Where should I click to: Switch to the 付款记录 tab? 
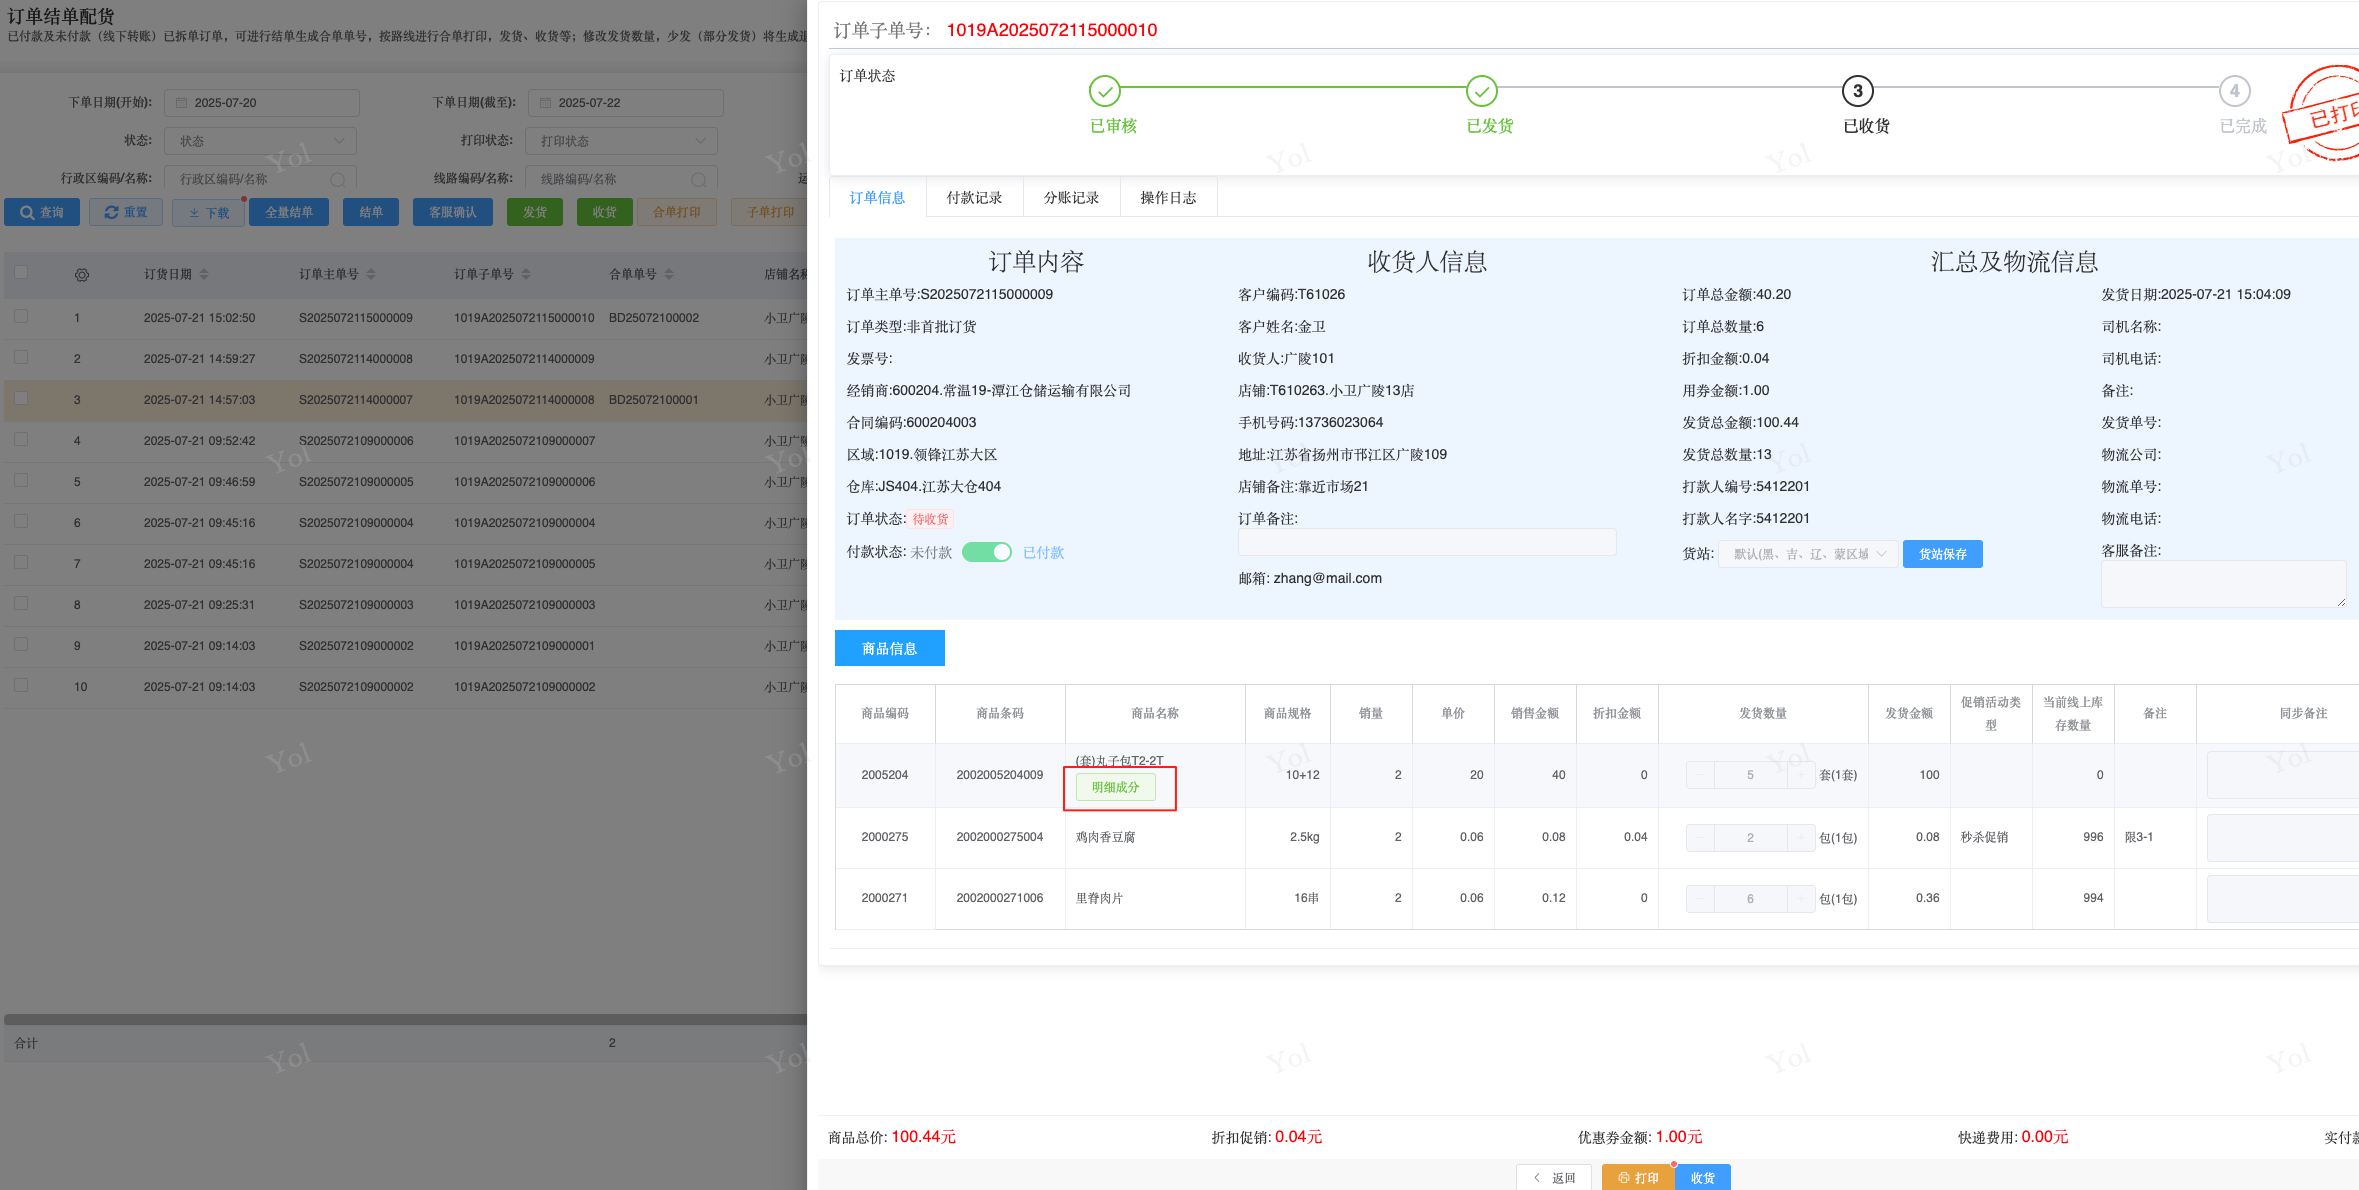[974, 198]
